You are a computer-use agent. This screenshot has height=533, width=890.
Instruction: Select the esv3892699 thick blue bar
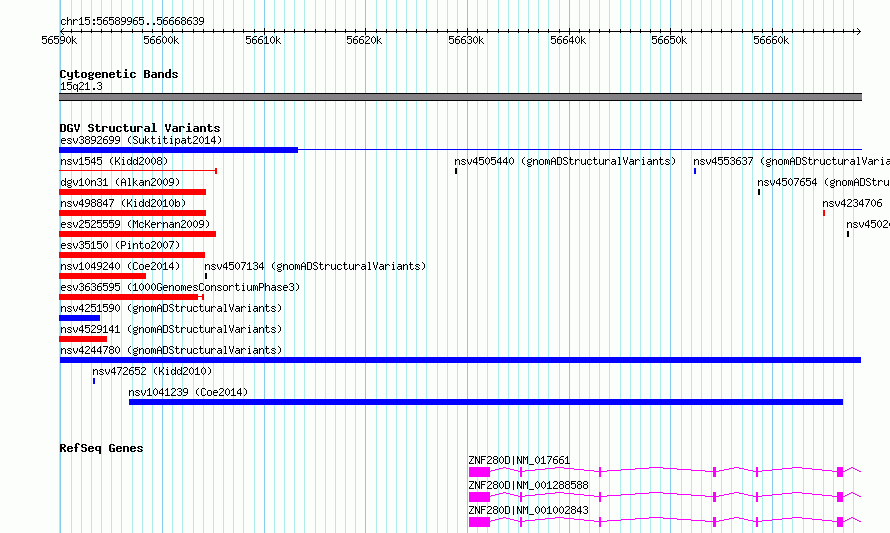pyautogui.click(x=179, y=150)
